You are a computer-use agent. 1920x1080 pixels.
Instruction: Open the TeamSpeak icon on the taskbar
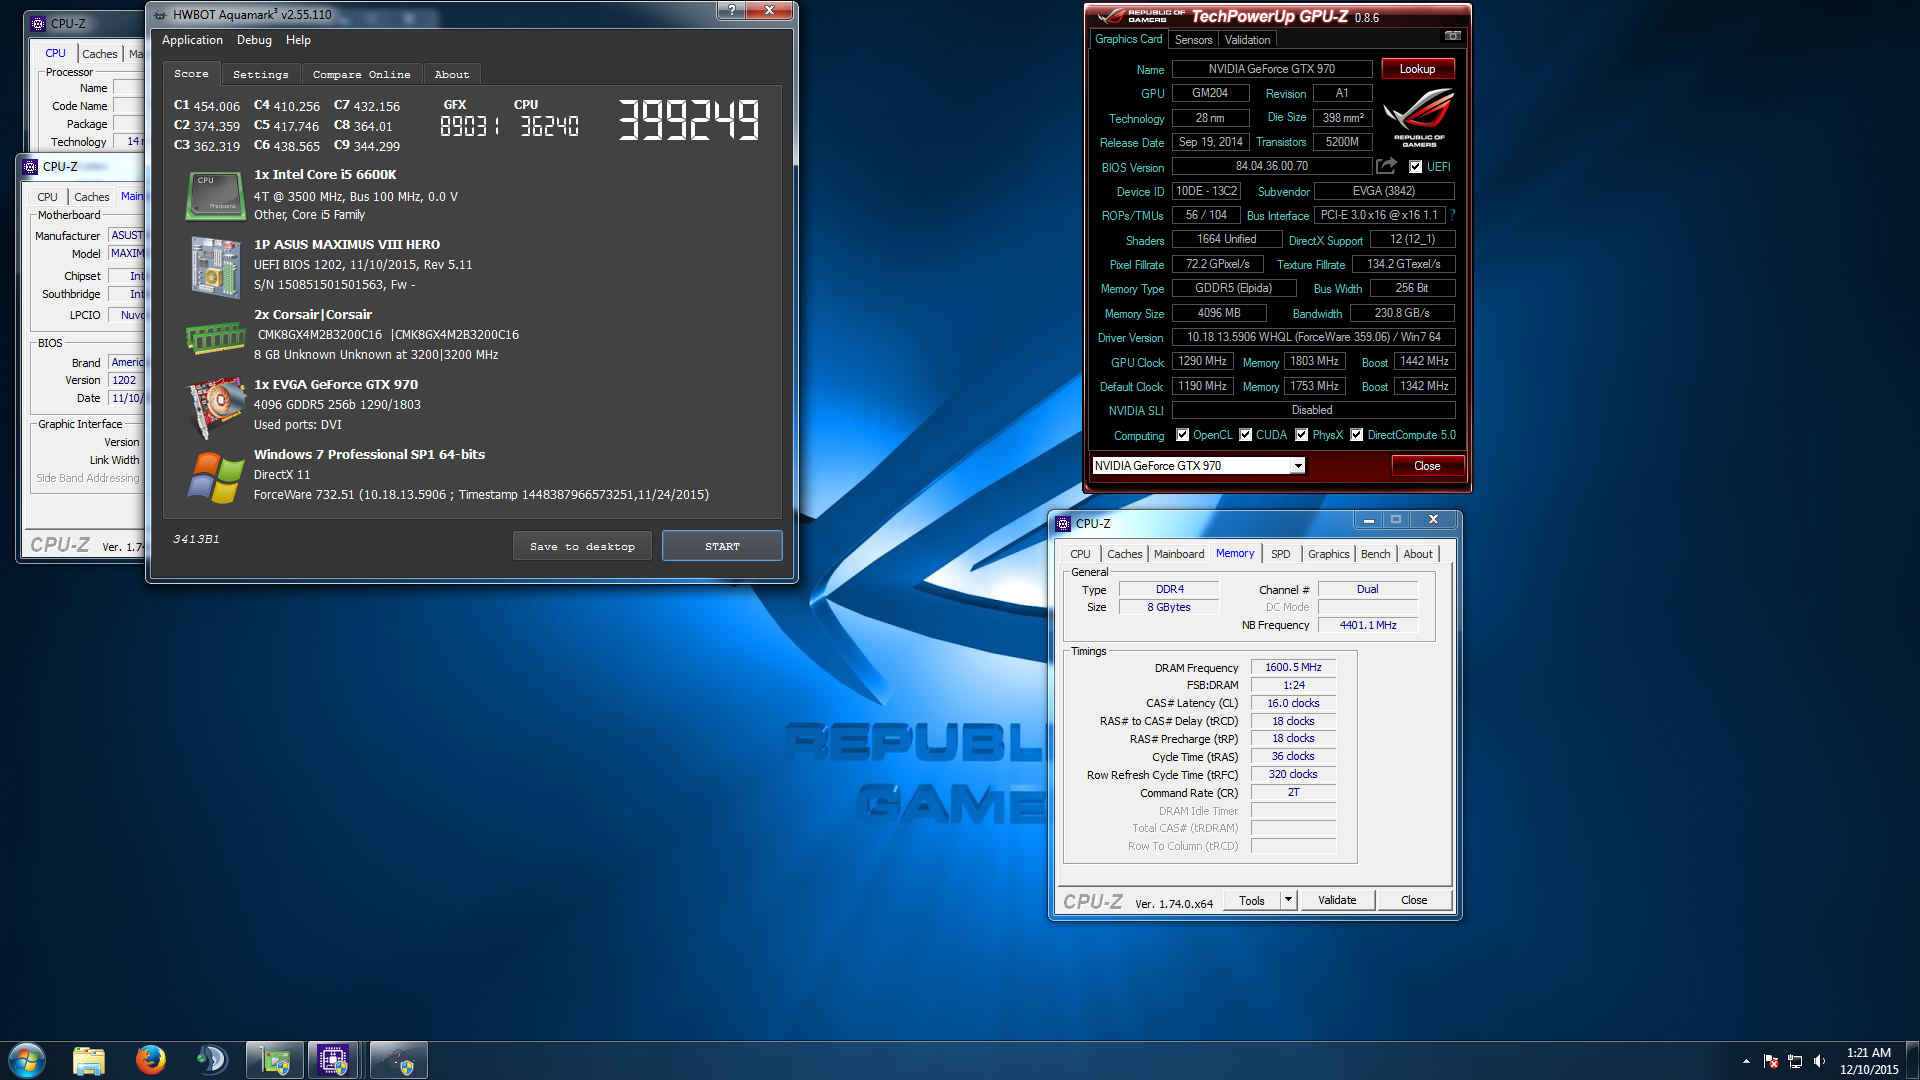tap(212, 1060)
